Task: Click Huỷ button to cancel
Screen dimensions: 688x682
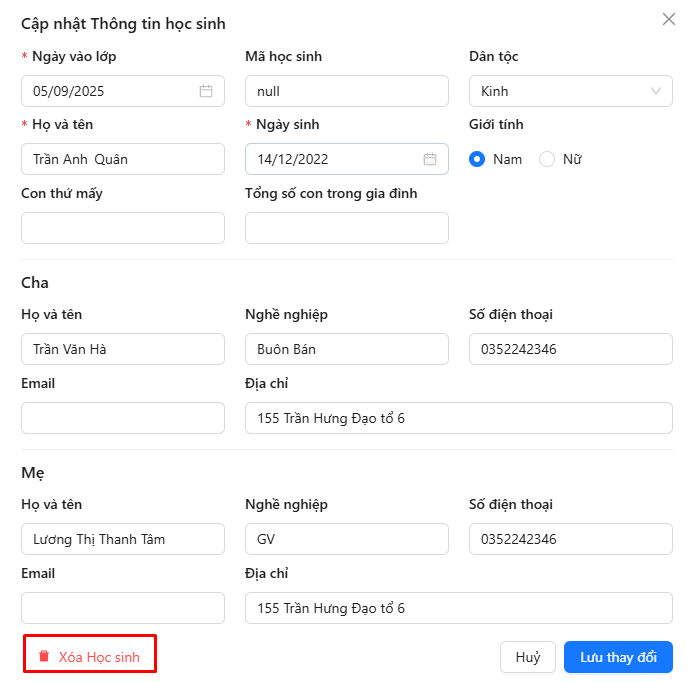Action: [528, 657]
